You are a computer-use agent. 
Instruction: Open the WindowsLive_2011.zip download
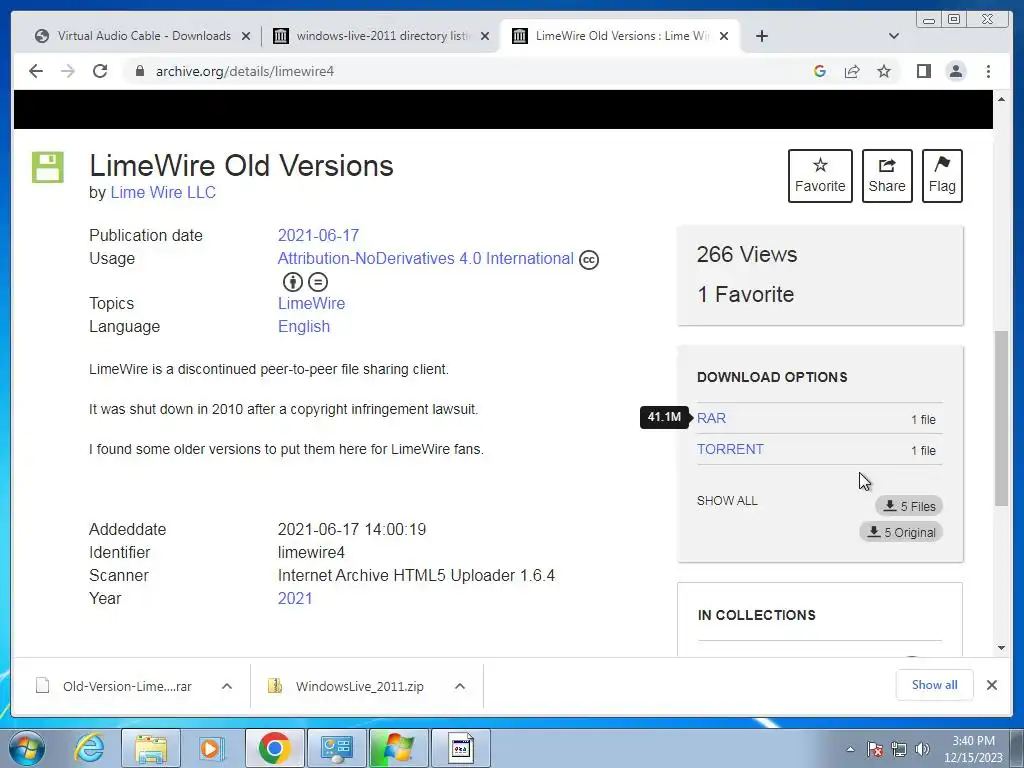347,686
